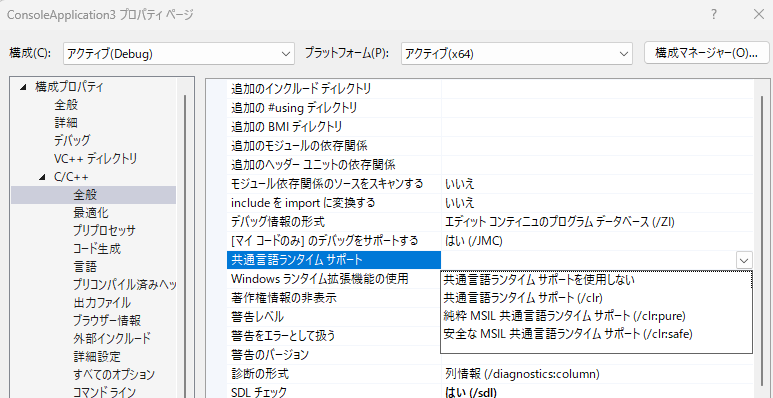Select 詳細 in the tree
773x398 pixels.
pyautogui.click(x=66, y=123)
